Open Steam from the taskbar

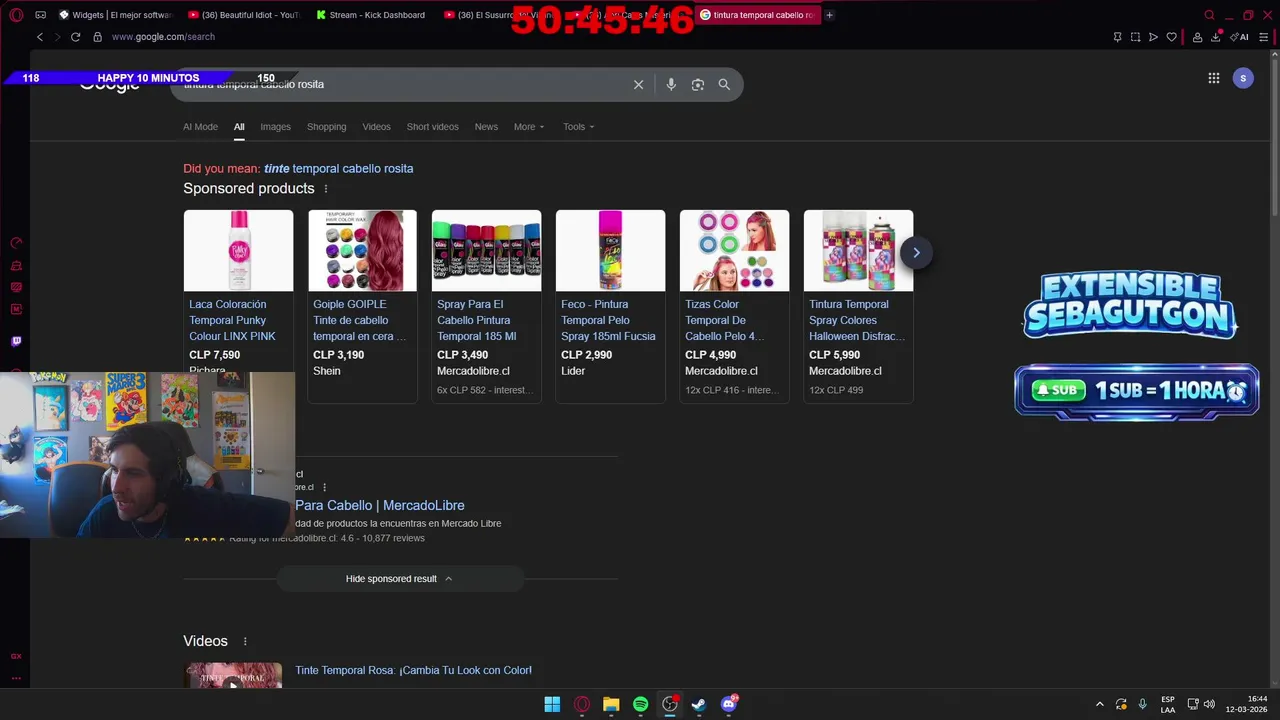(x=699, y=704)
